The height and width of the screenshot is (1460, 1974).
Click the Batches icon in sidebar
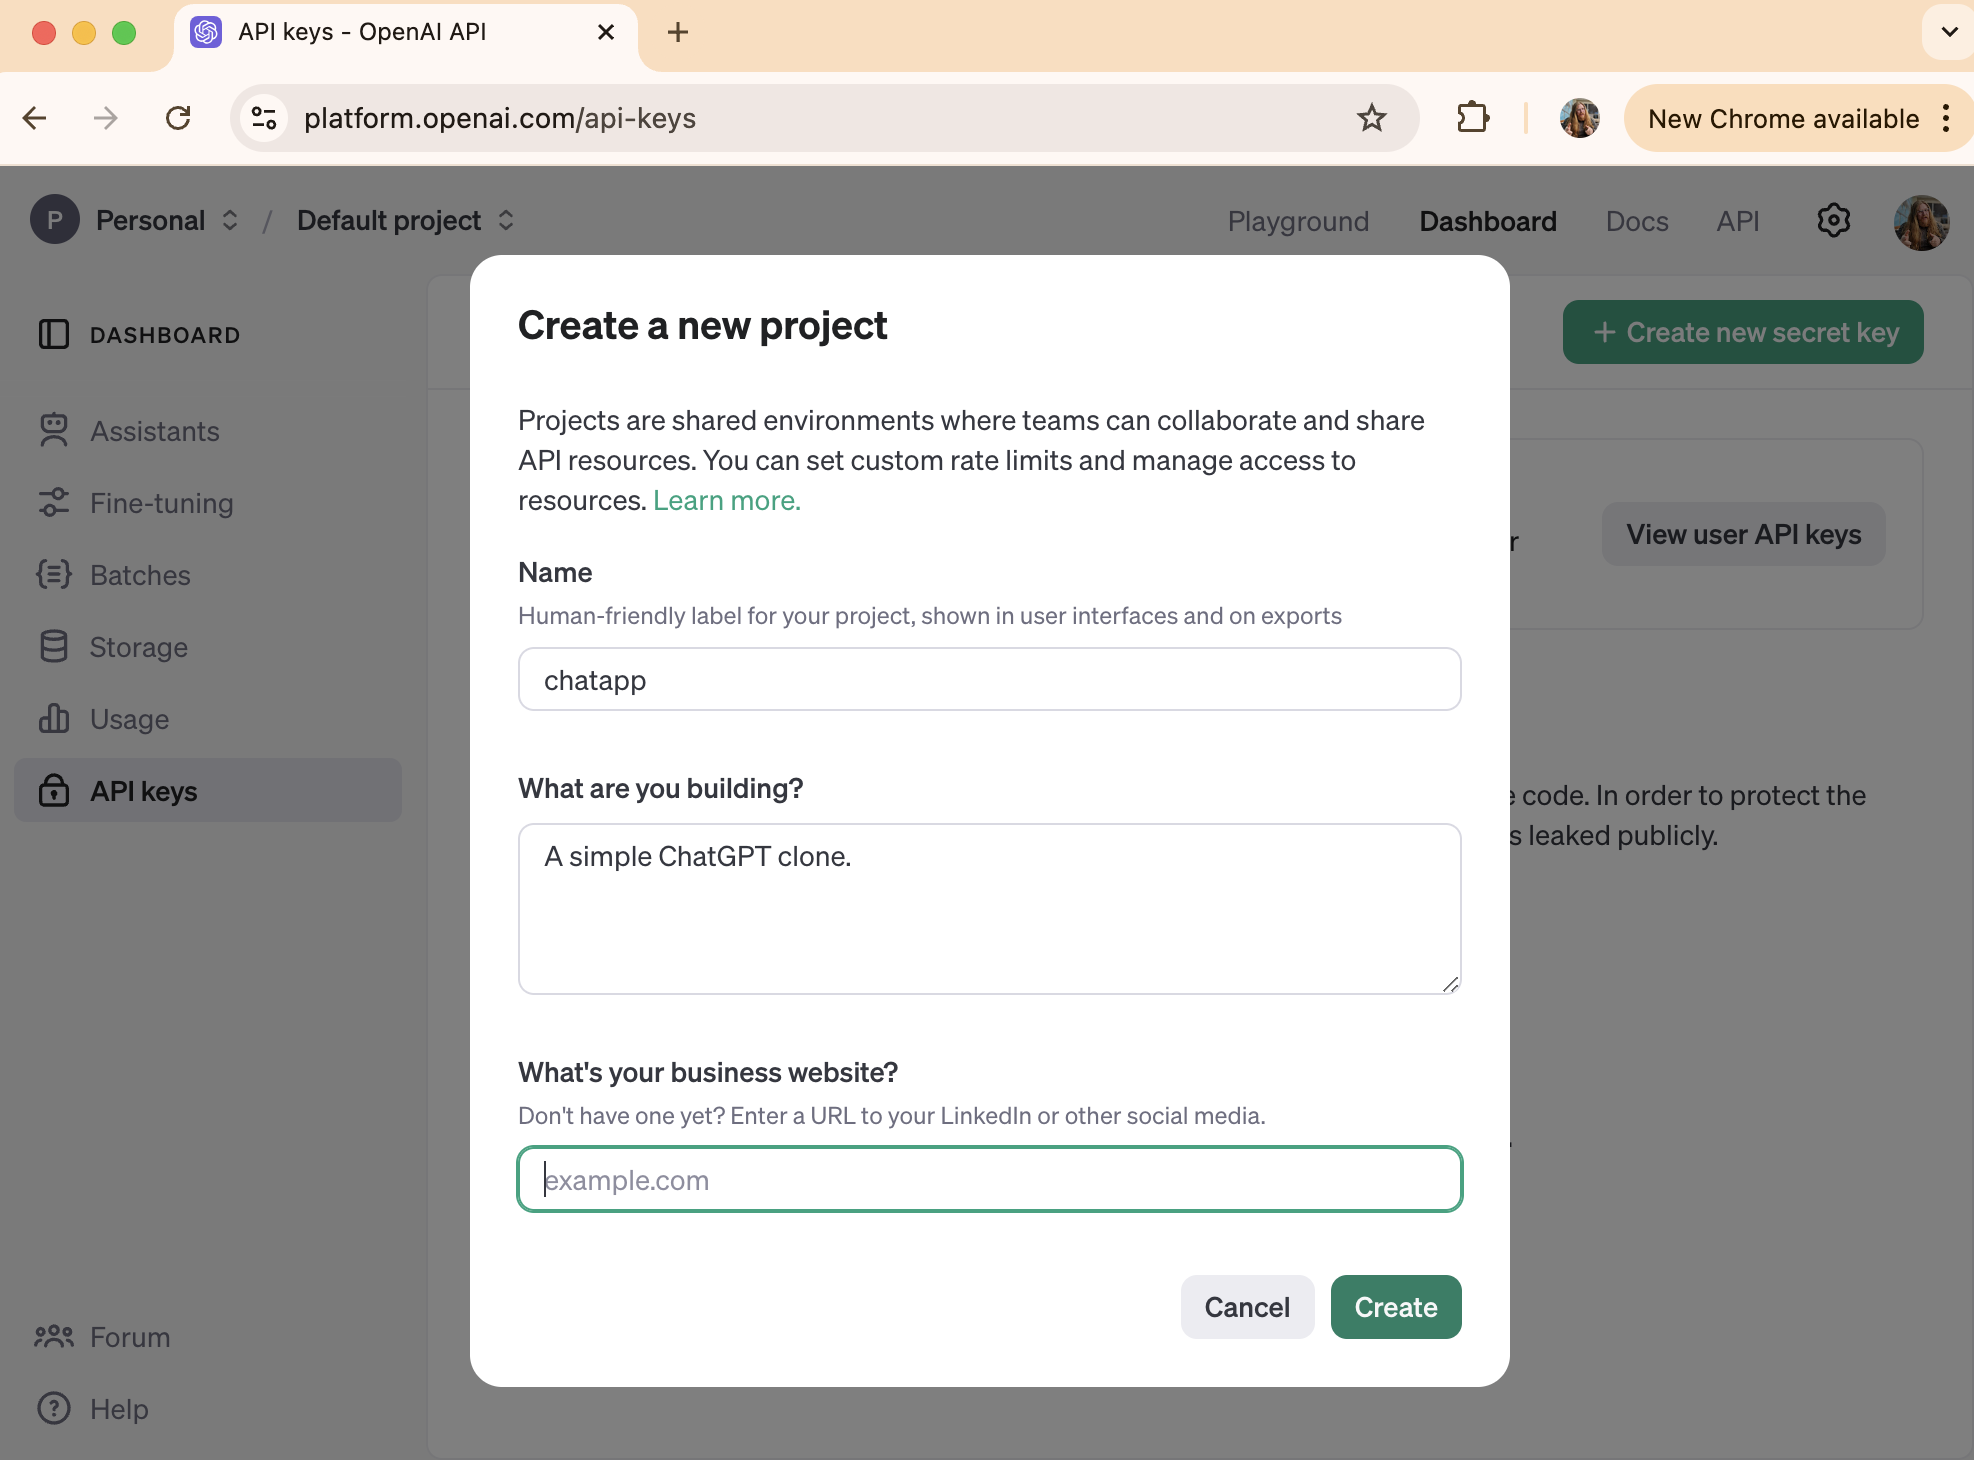point(54,575)
